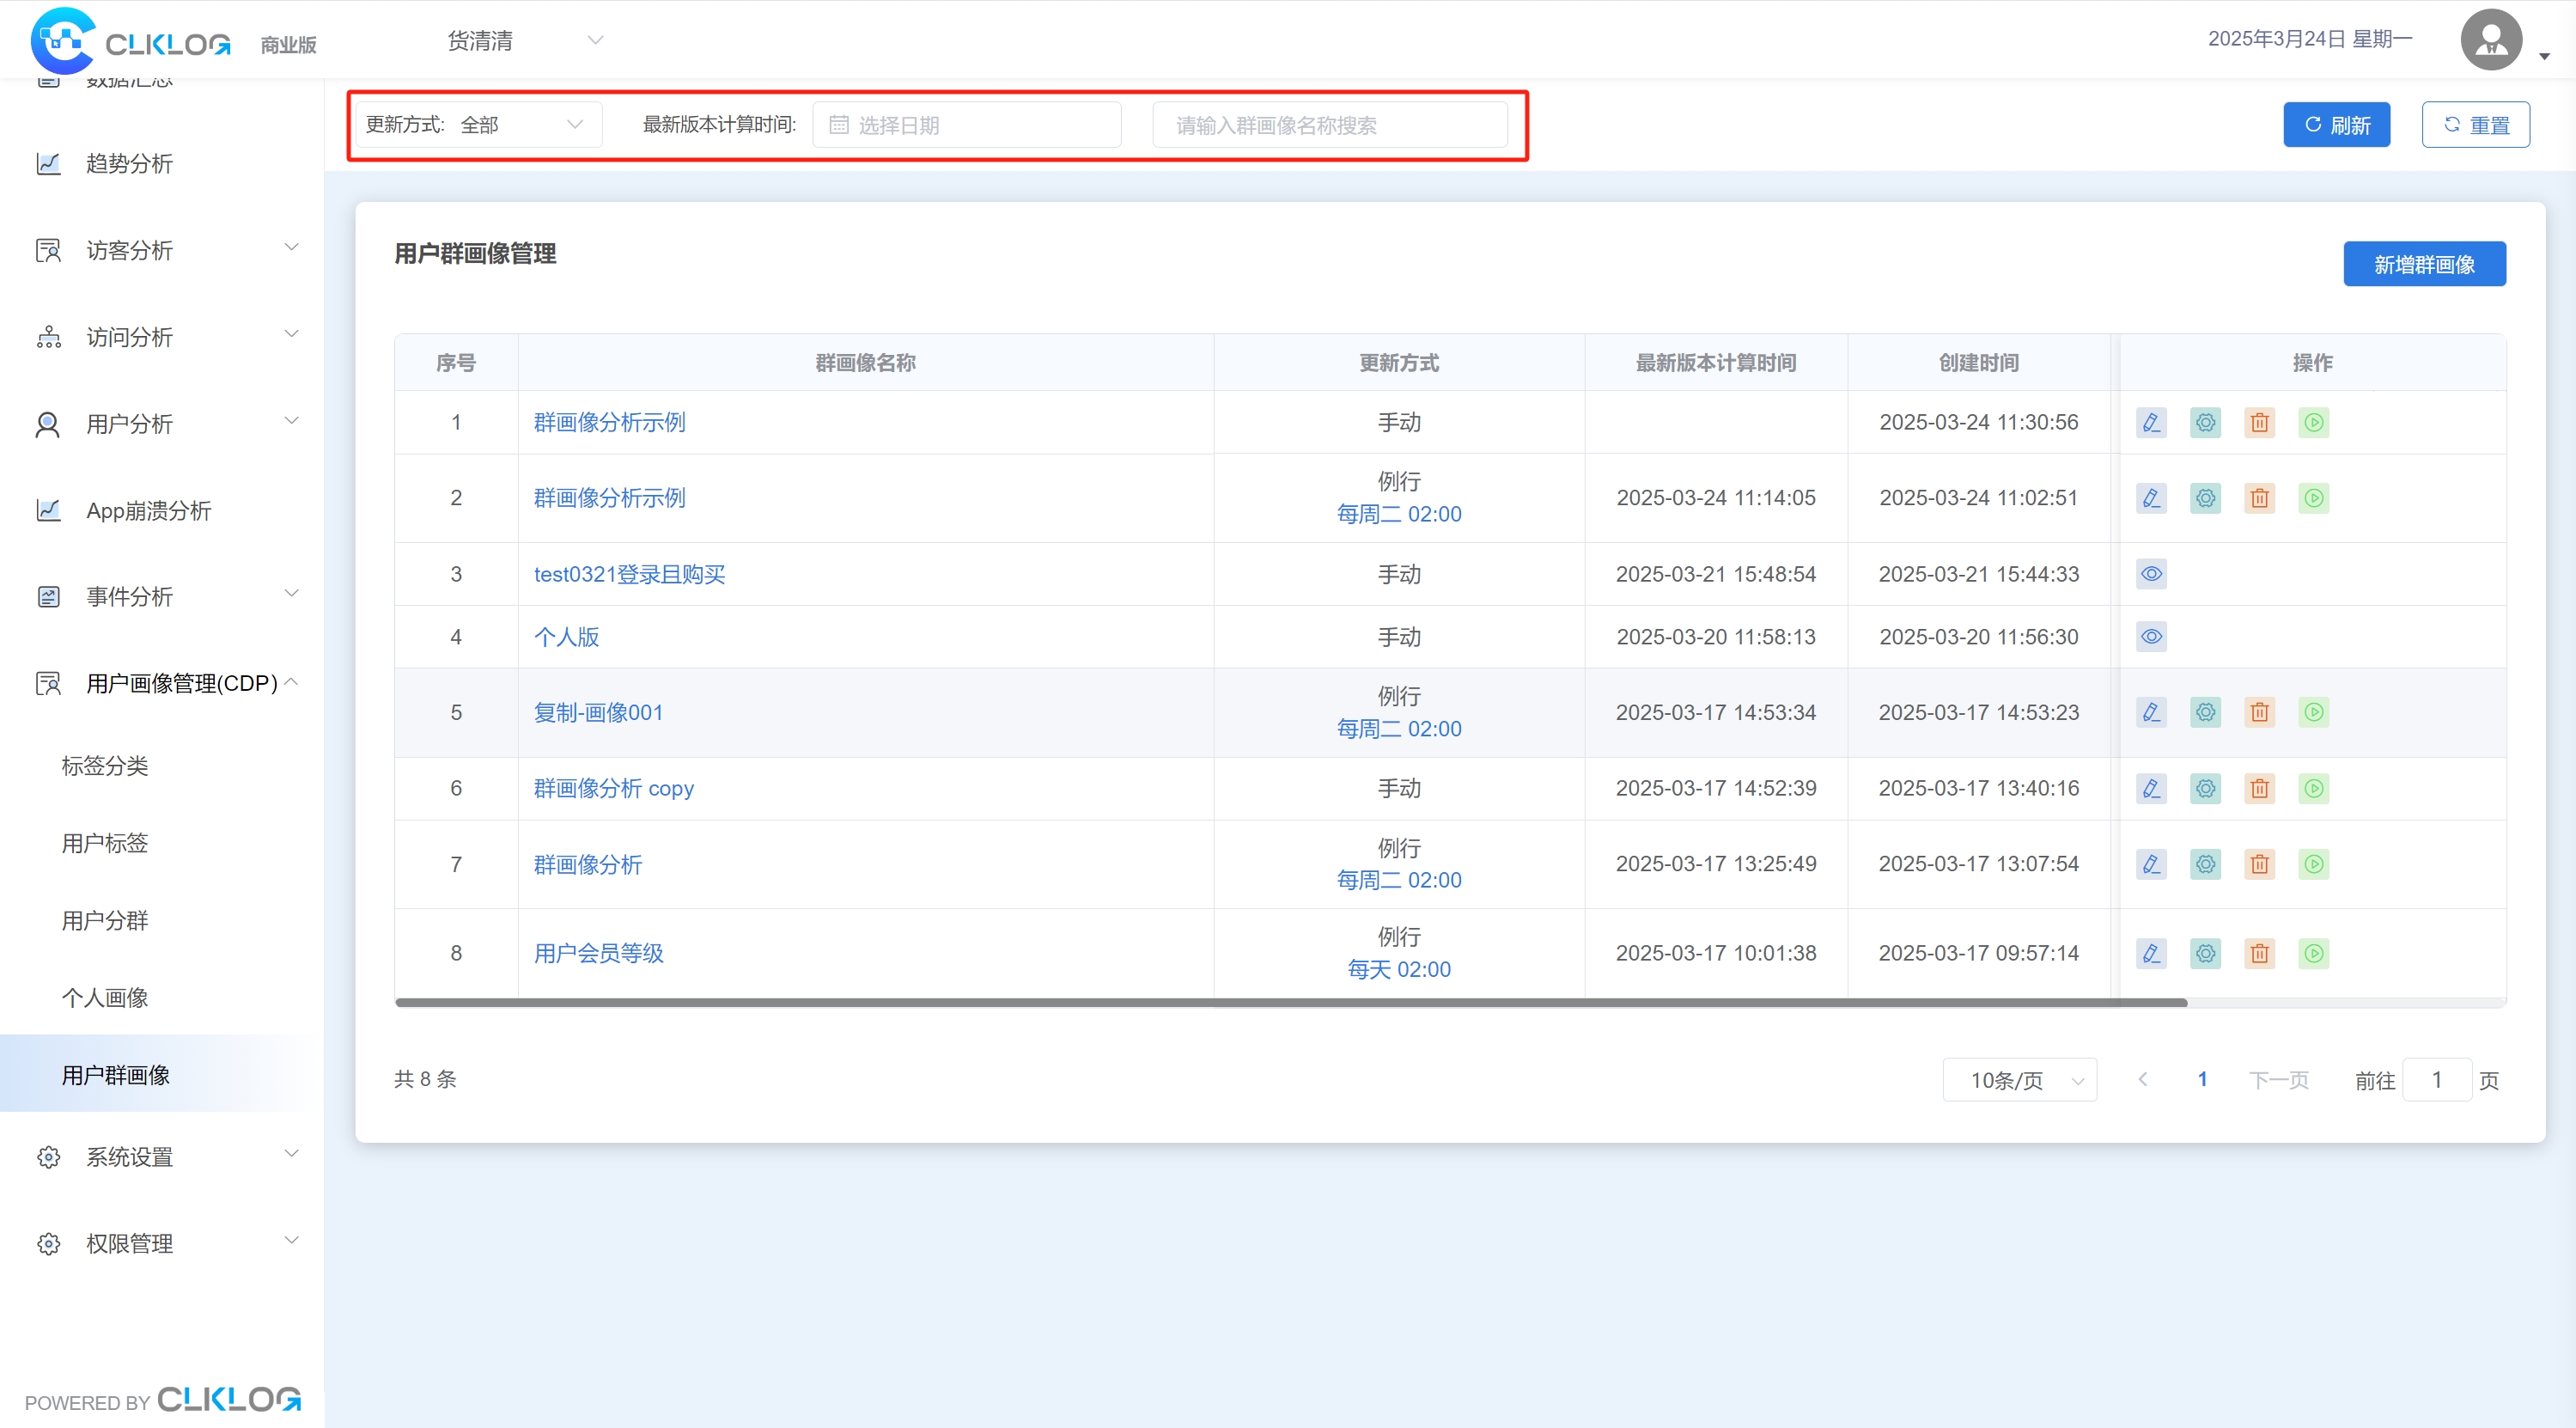Open 用户会员等级 portrait name link

click(x=598, y=953)
